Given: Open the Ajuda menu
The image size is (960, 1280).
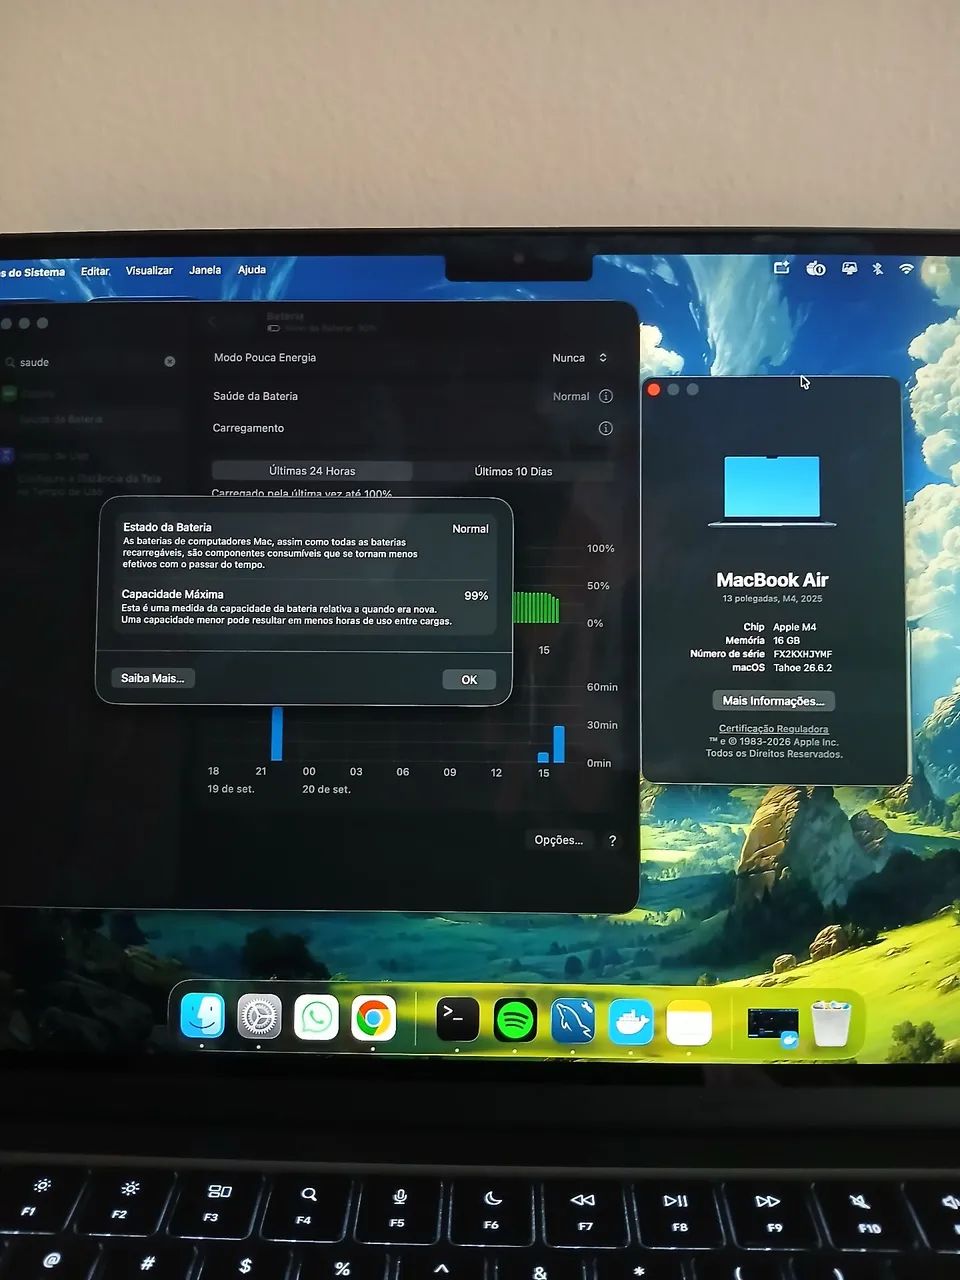Looking at the screenshot, I should point(252,269).
